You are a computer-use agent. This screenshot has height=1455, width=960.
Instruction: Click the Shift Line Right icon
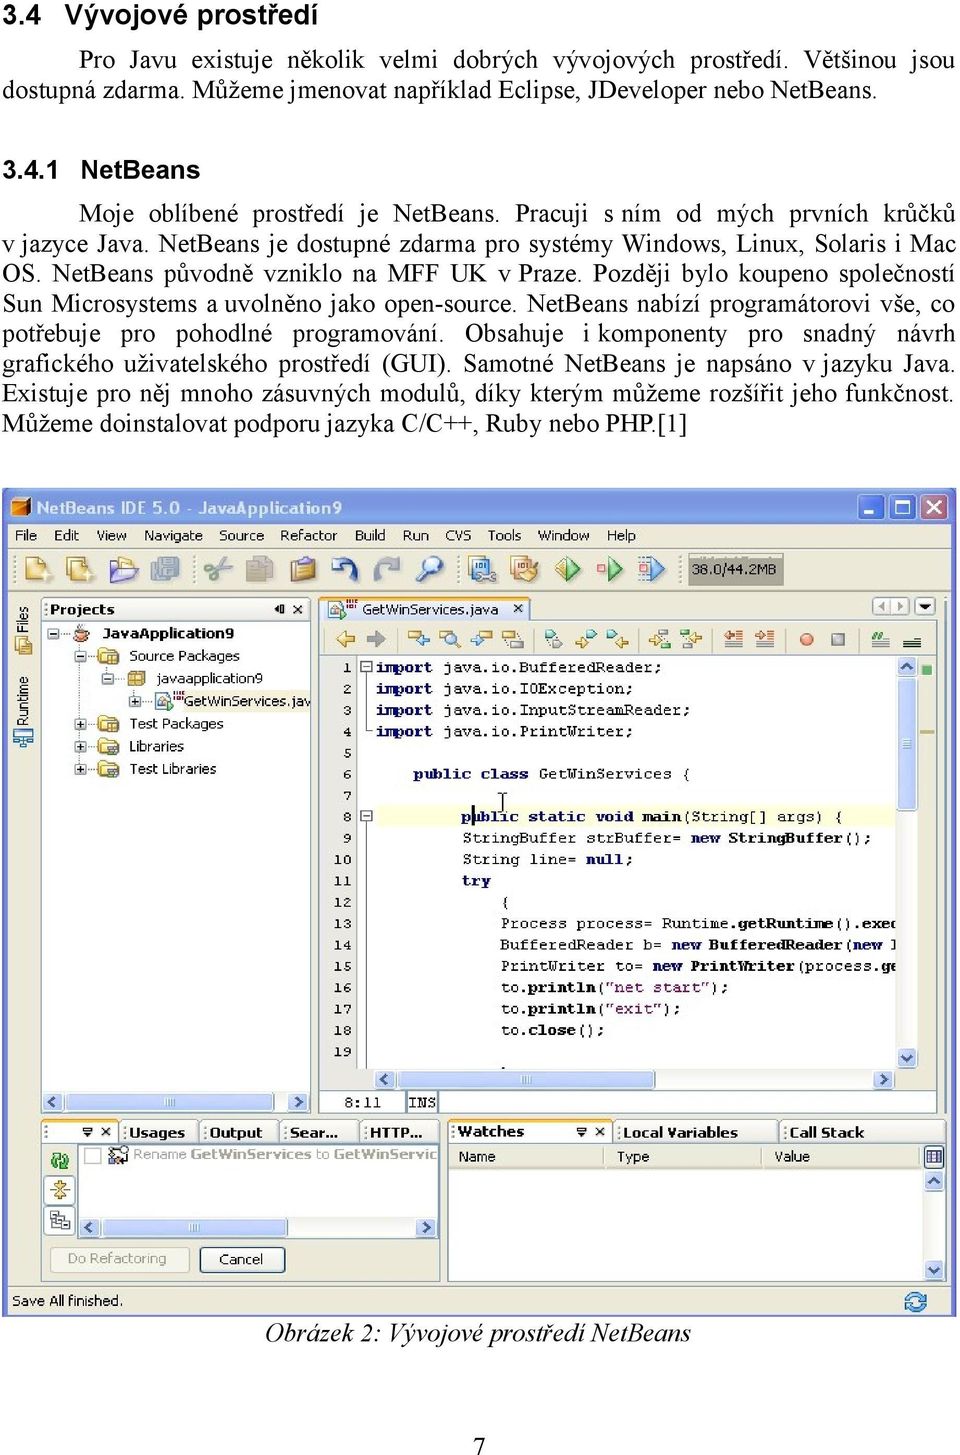pos(764,639)
